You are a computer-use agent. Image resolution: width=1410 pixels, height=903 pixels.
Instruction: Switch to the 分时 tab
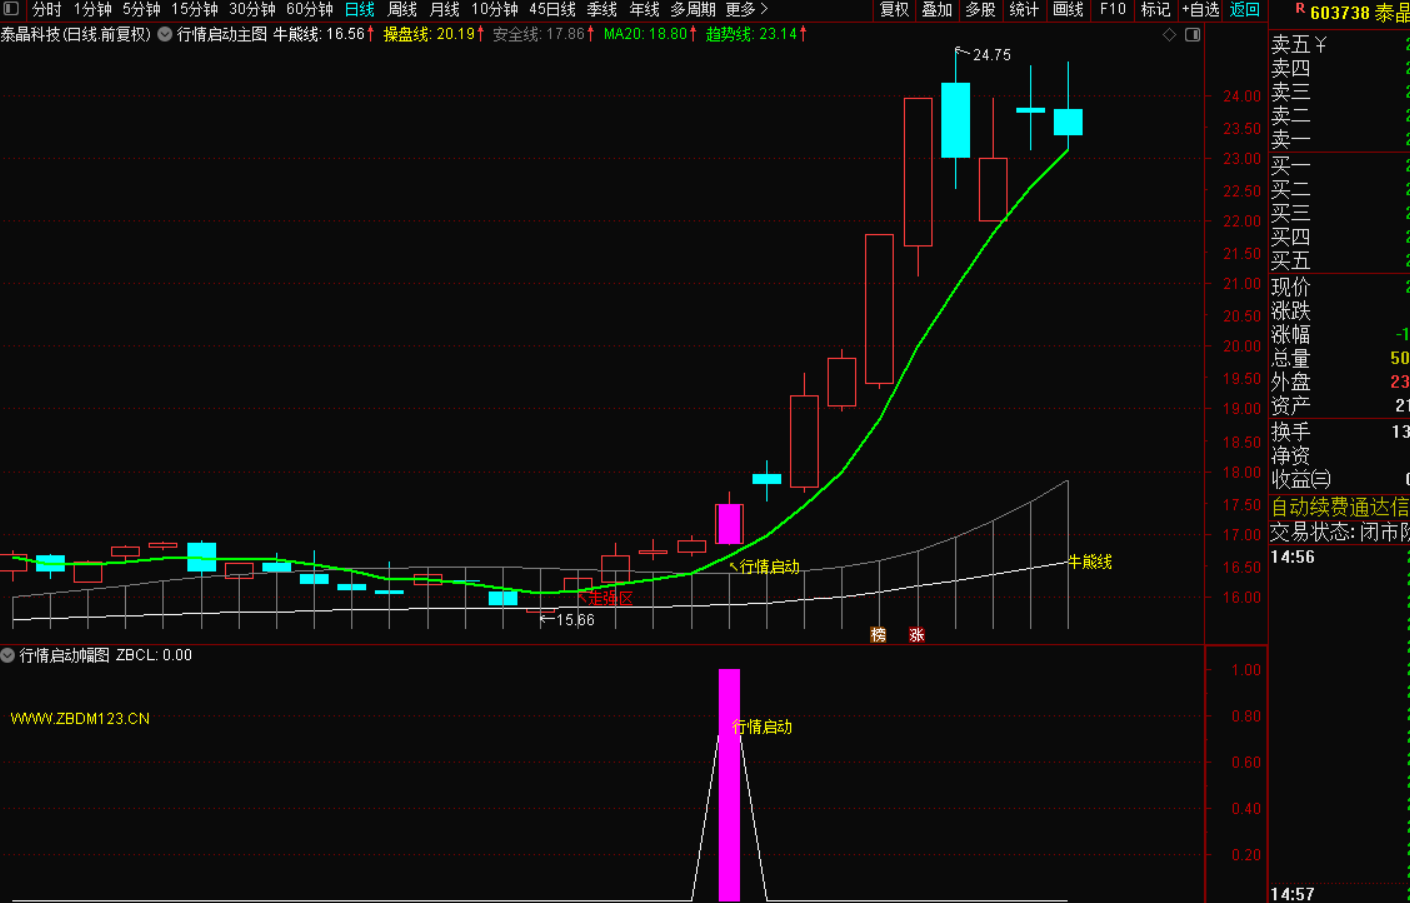click(46, 9)
